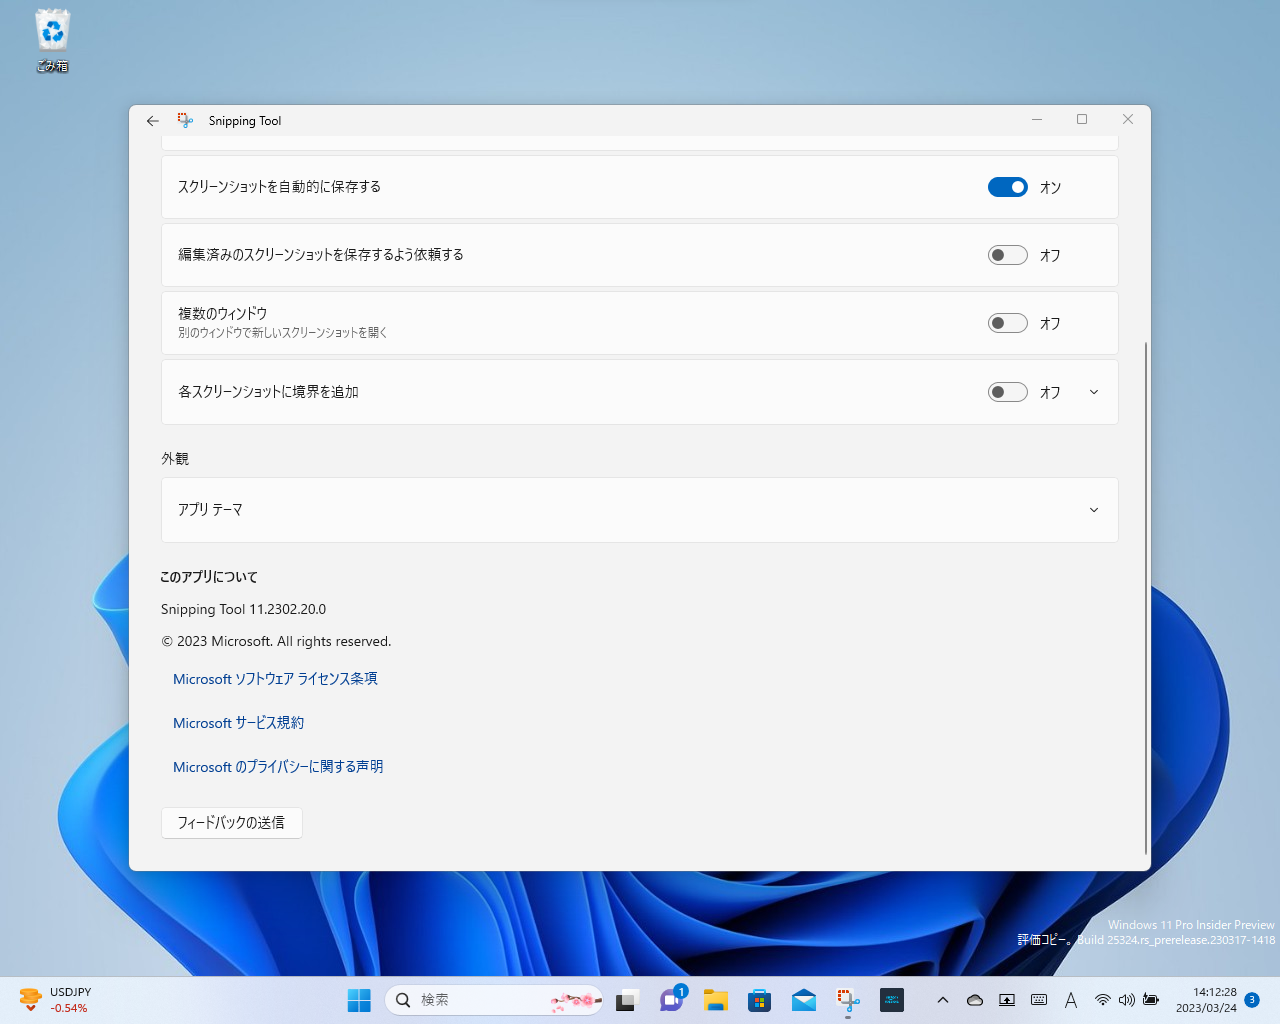Image resolution: width=1280 pixels, height=1024 pixels.
Task: Open the Mail app from the taskbar
Action: coord(803,999)
